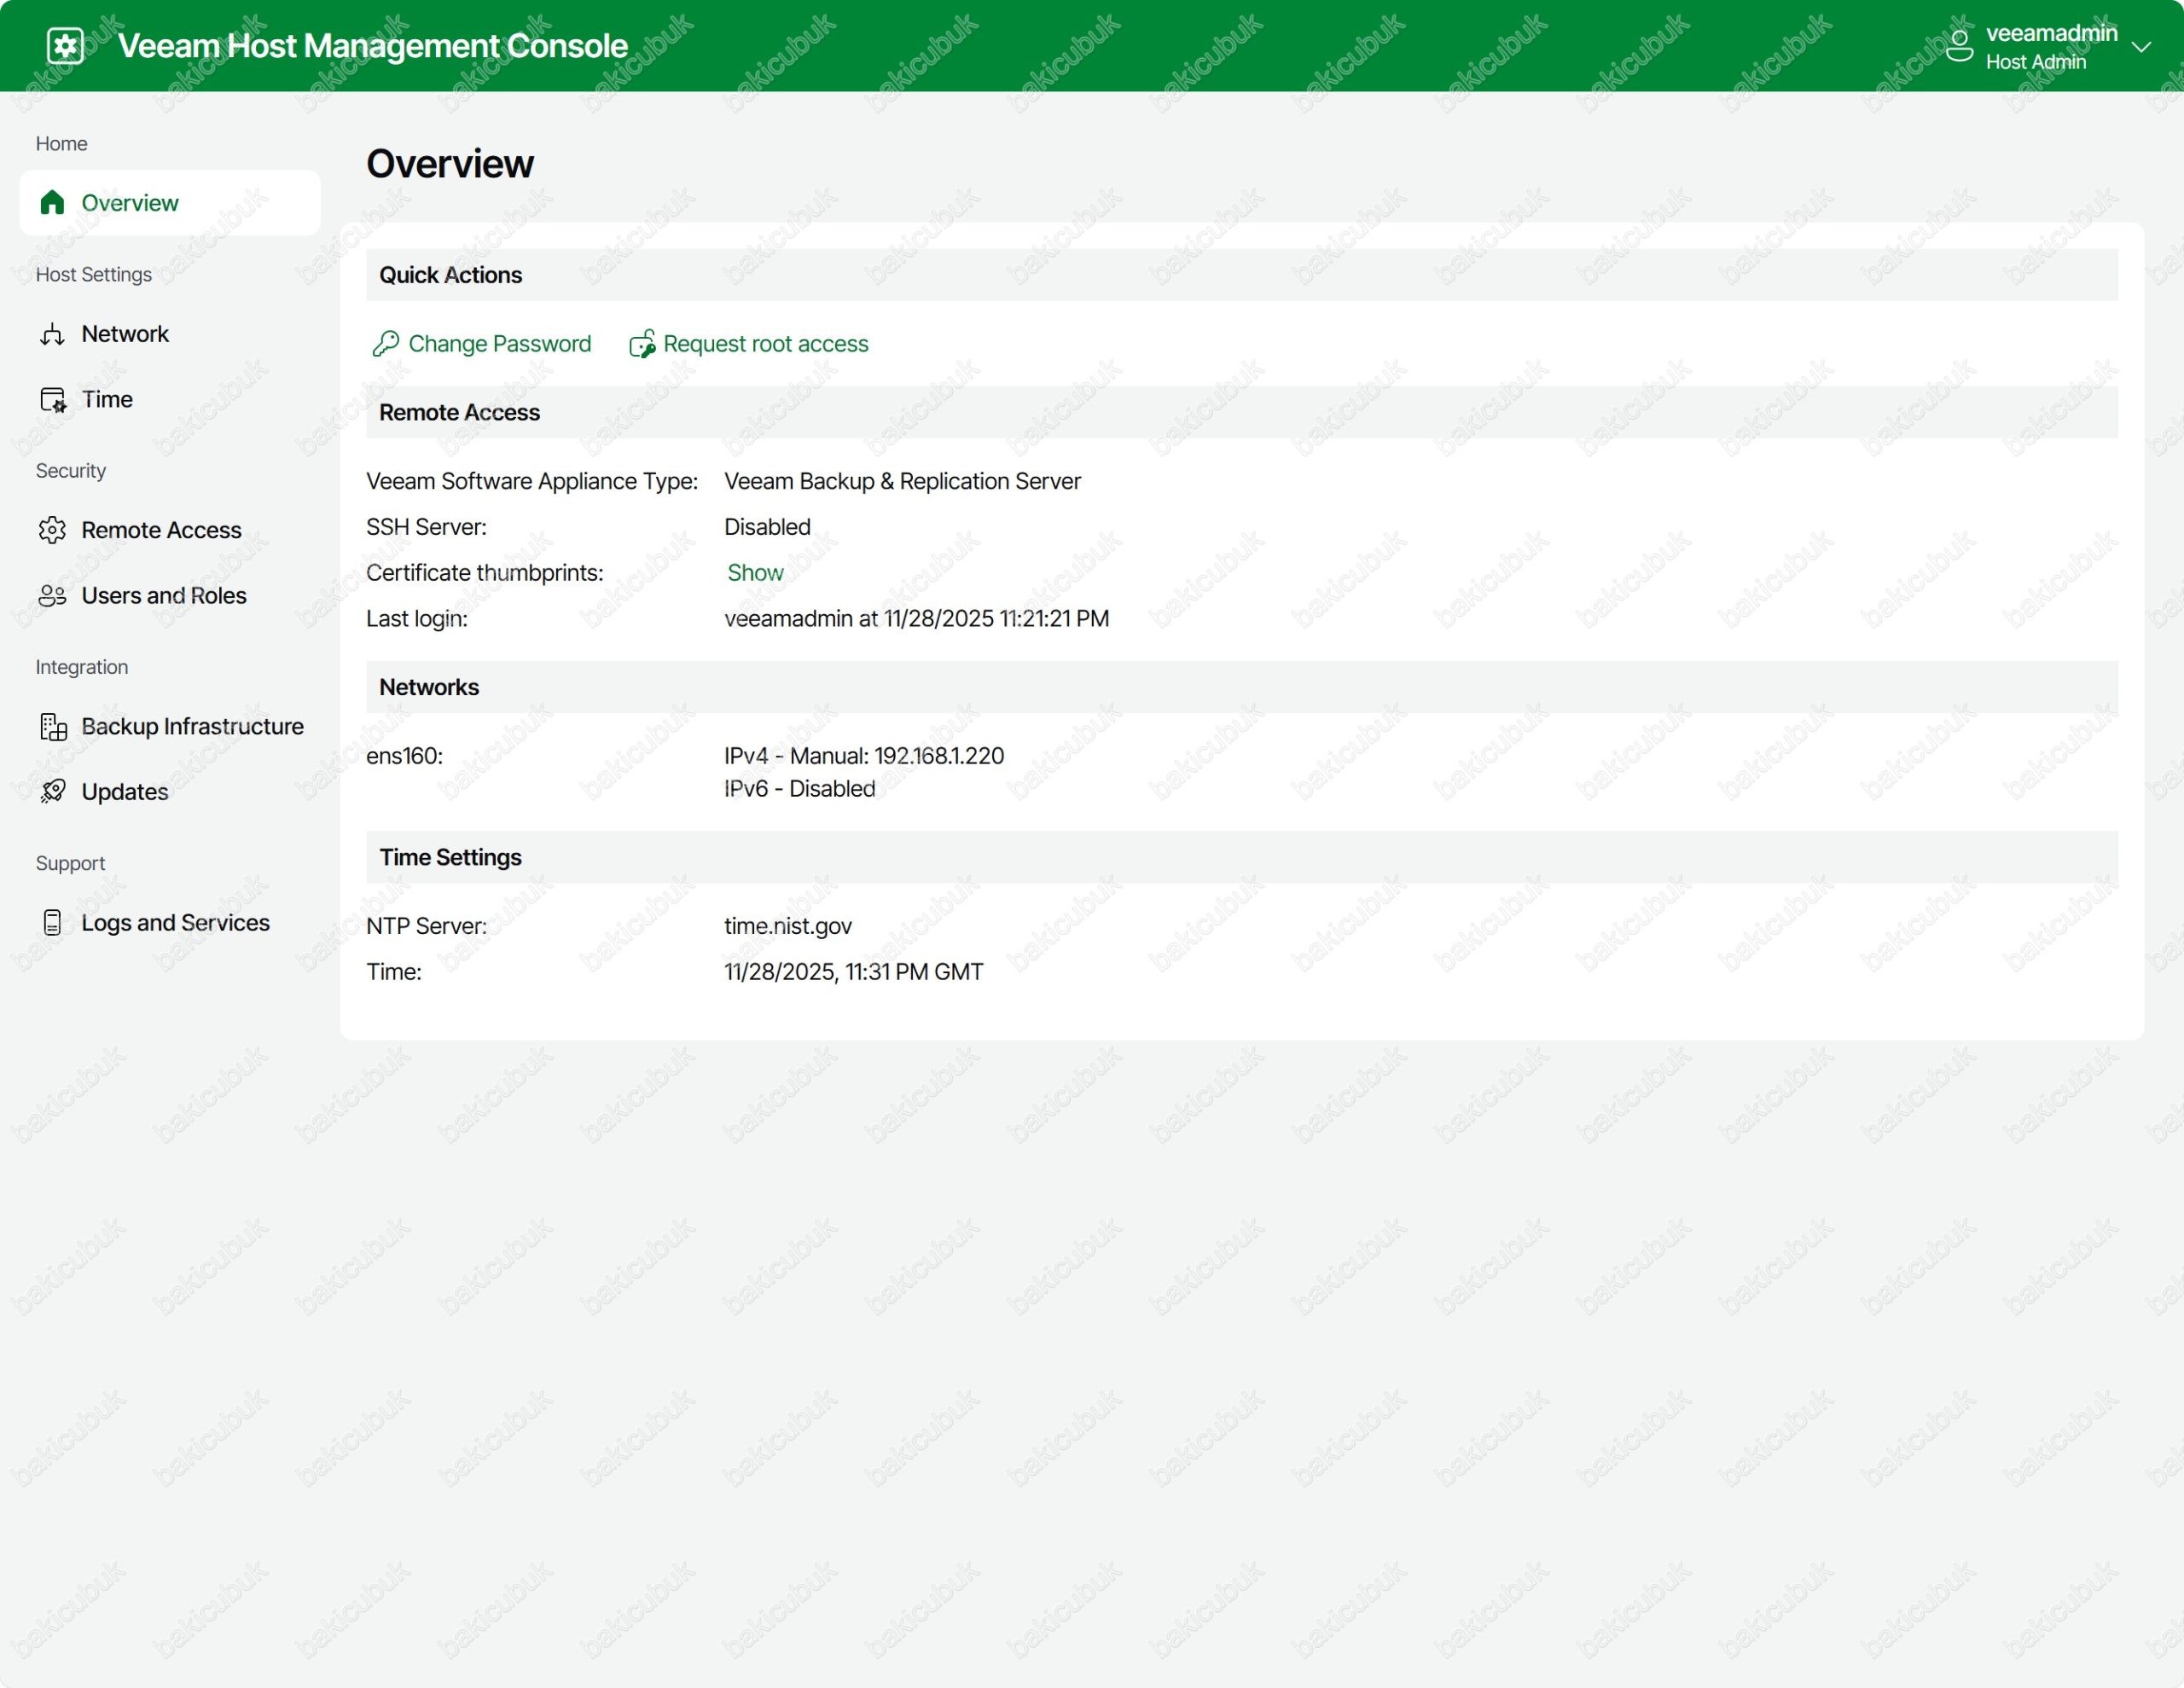Image resolution: width=2184 pixels, height=1688 pixels.
Task: Click the Time calendar-gear icon
Action: tap(52, 400)
